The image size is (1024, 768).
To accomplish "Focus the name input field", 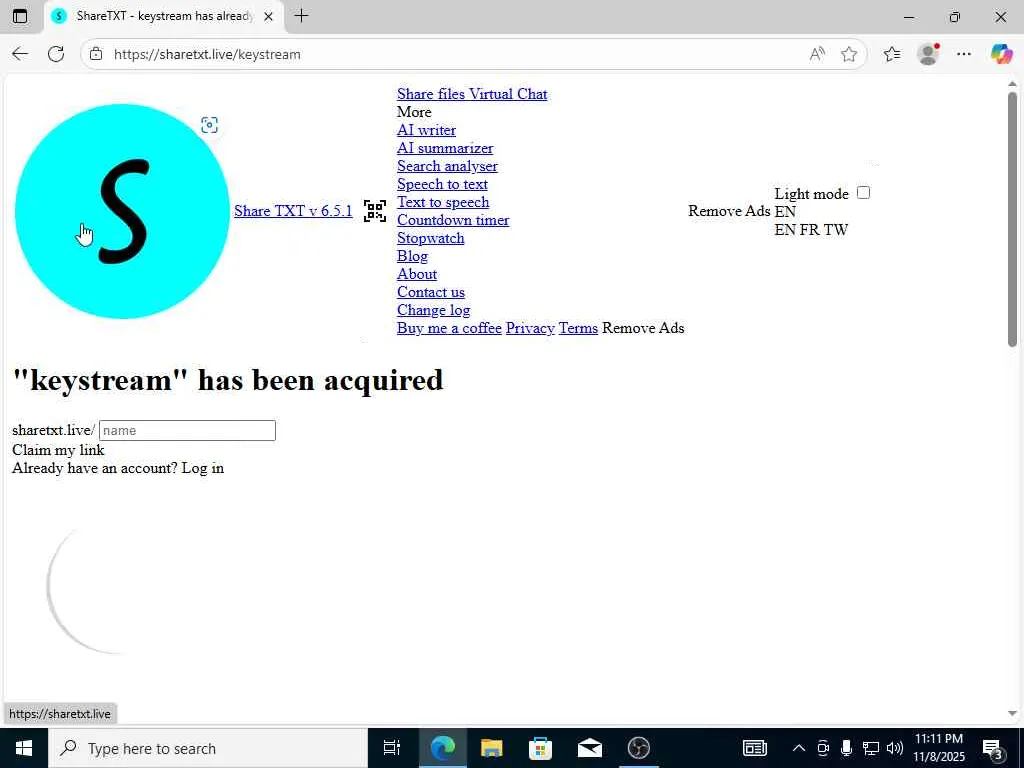I will click(x=187, y=430).
